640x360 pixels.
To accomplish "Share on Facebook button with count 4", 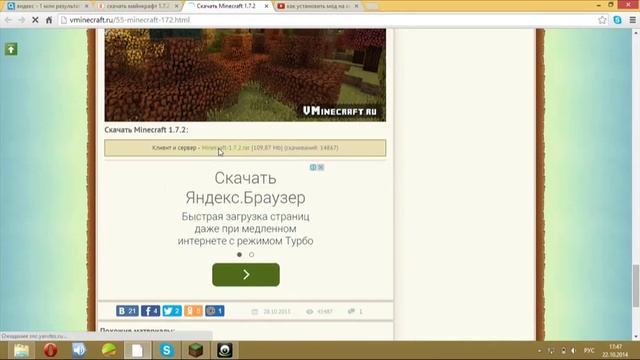I will coord(151,311).
